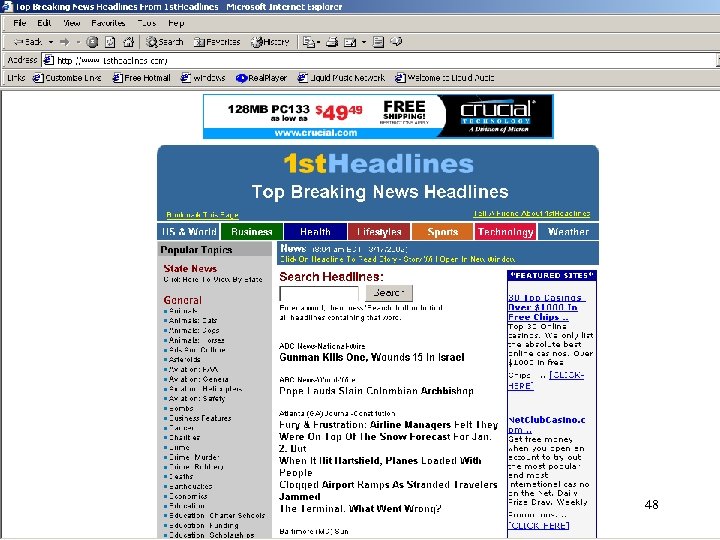Open the Edit menu
This screenshot has height=540, width=720.
[x=44, y=23]
